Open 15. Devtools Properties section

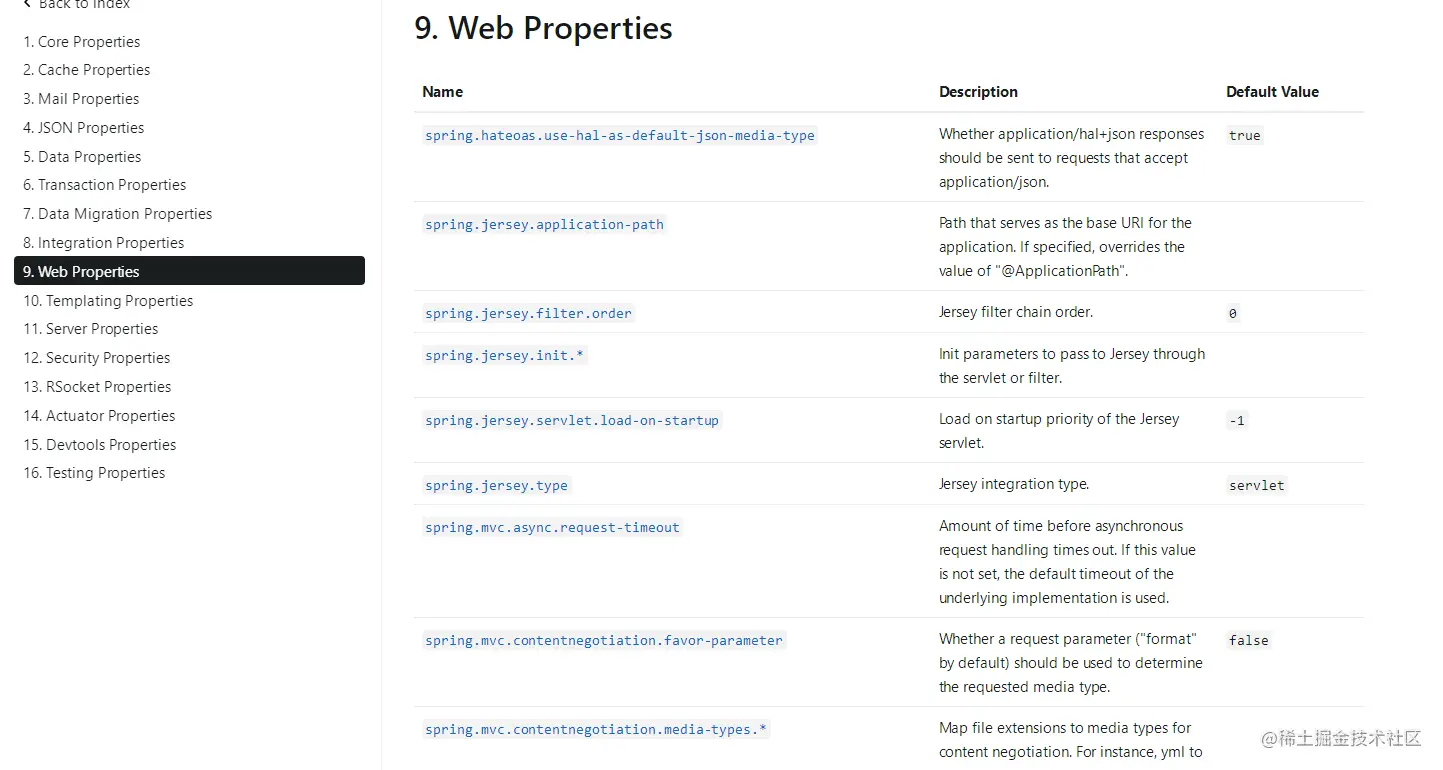point(100,445)
